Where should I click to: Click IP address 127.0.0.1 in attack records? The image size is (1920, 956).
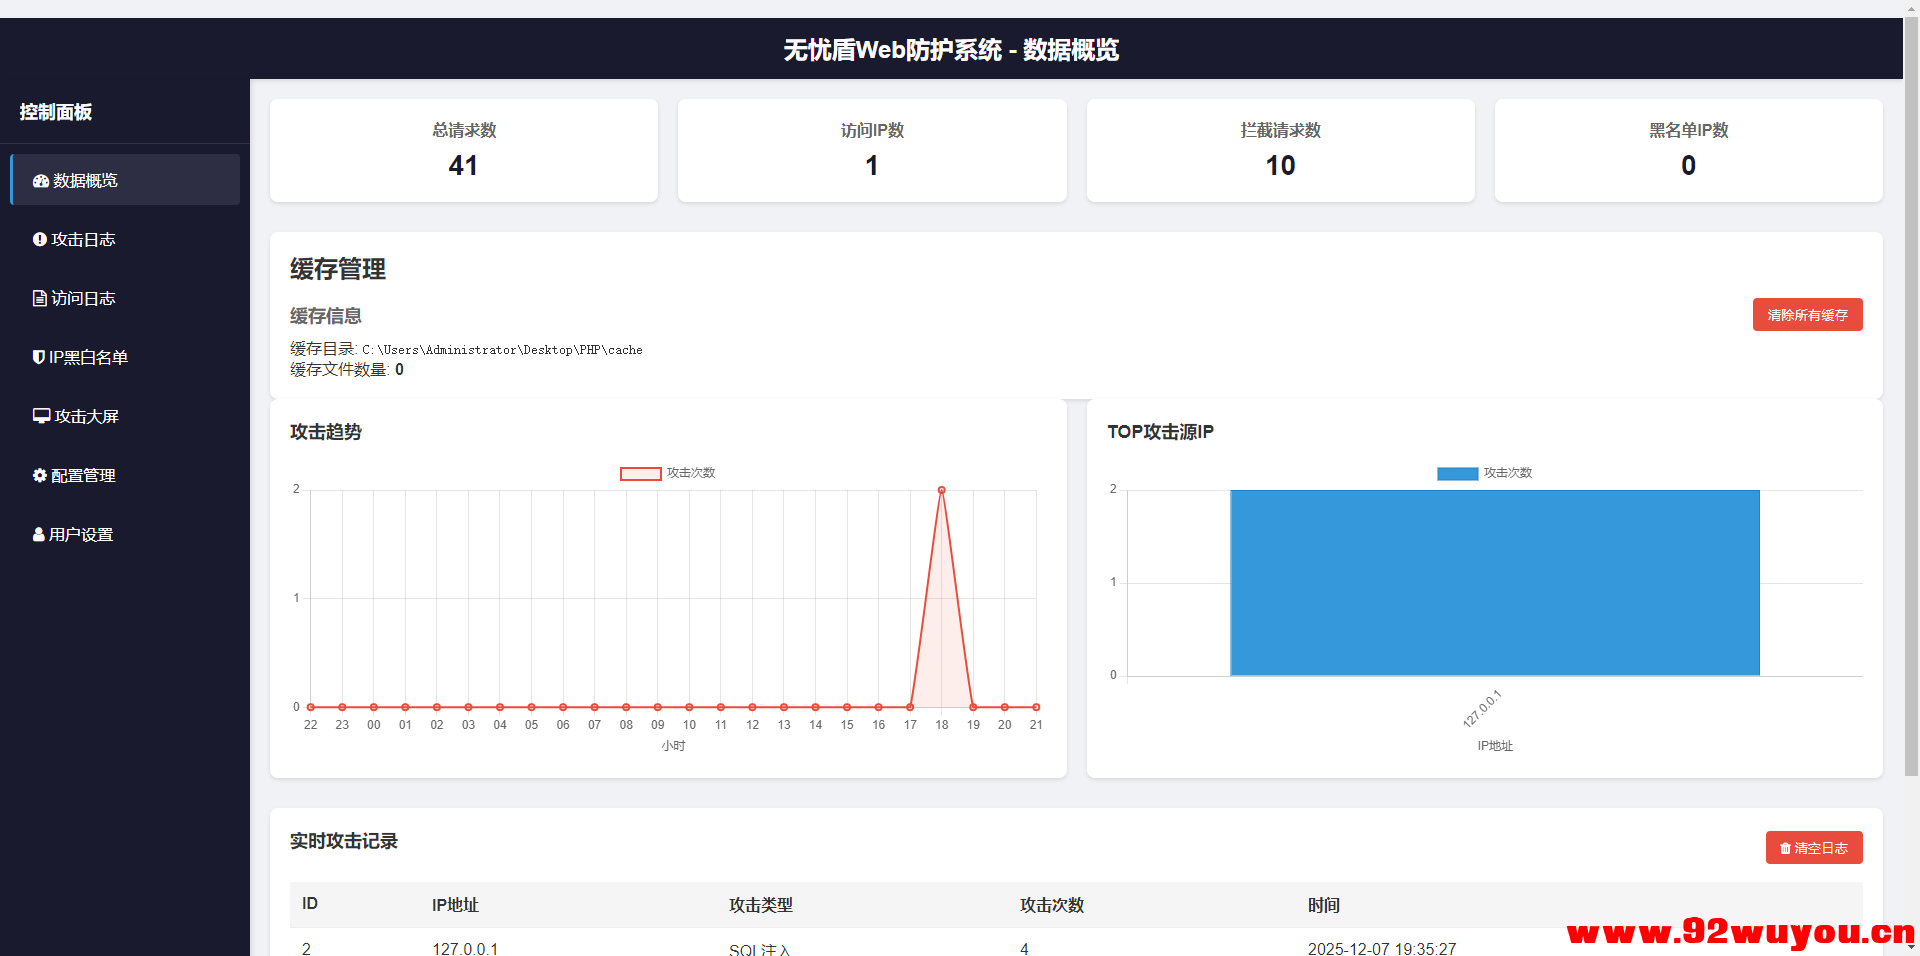465,949
